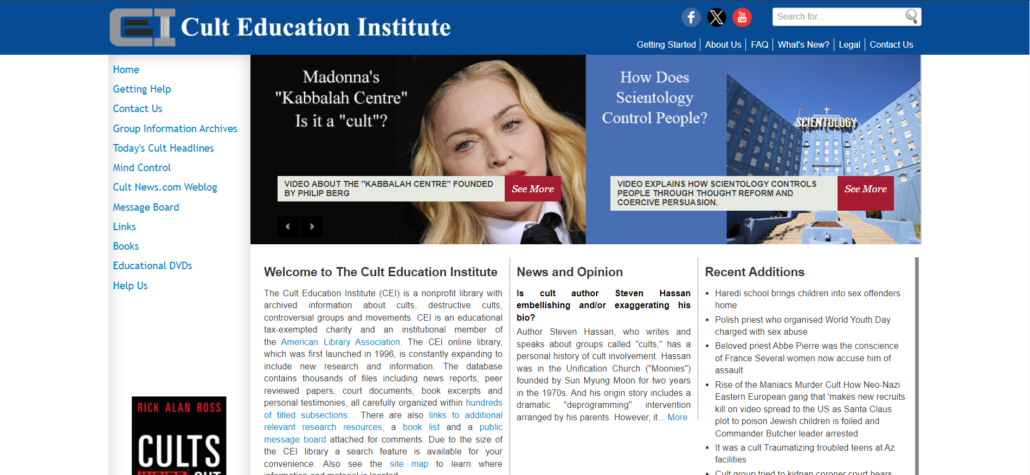The image size is (1030, 475).
Task: Open 'Haredi school brings children' item
Action: [807, 299]
